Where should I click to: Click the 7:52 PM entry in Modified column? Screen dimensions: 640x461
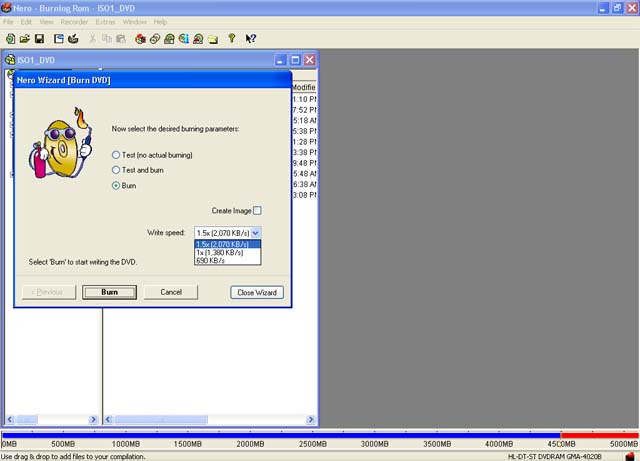304,110
